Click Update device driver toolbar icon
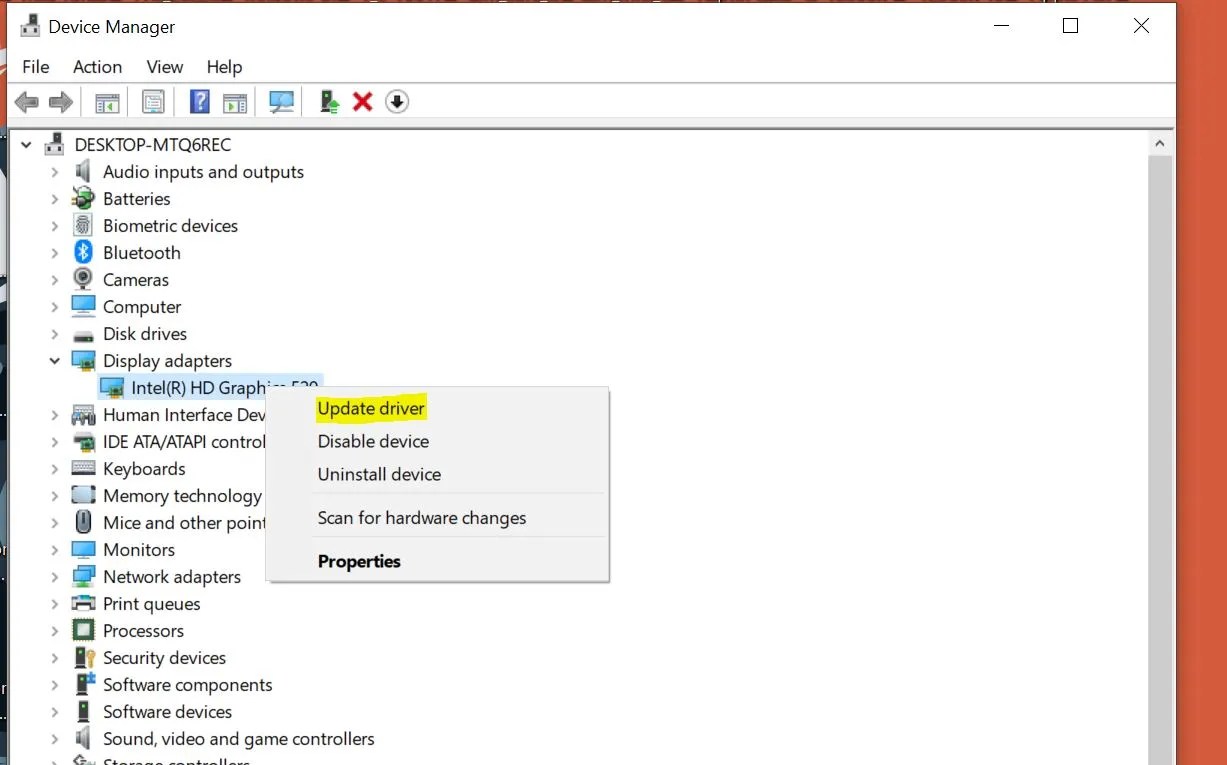The height and width of the screenshot is (765, 1227). 329,102
